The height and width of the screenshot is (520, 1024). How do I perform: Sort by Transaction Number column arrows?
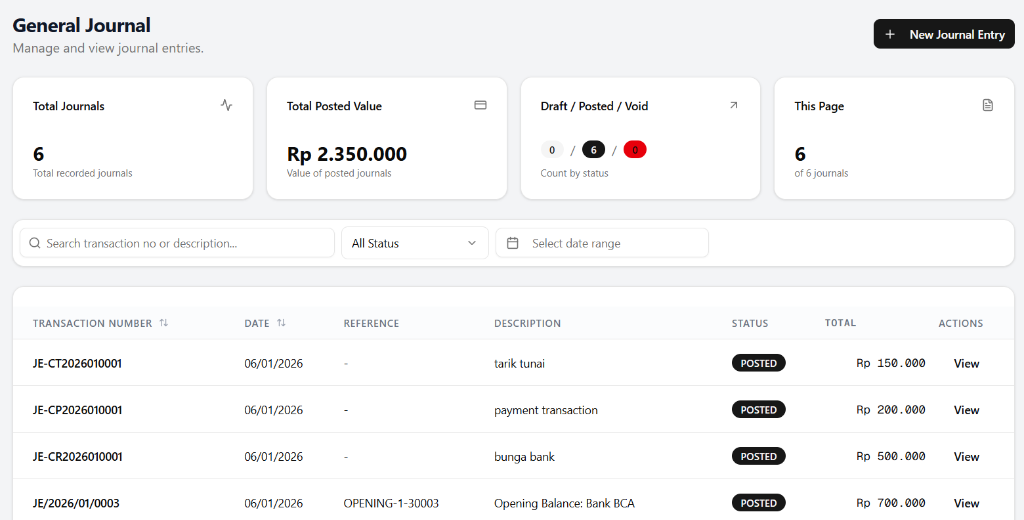164,323
